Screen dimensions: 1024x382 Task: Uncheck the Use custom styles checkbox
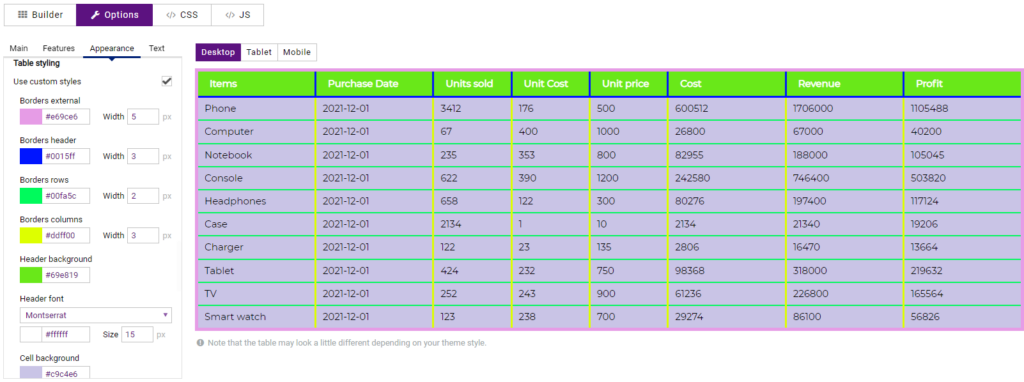click(x=167, y=81)
